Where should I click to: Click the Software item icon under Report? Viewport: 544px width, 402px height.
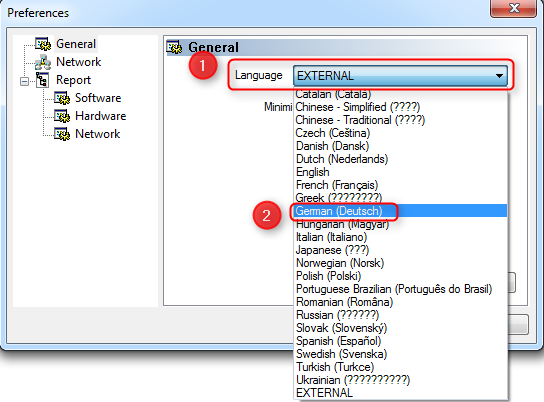pos(62,98)
